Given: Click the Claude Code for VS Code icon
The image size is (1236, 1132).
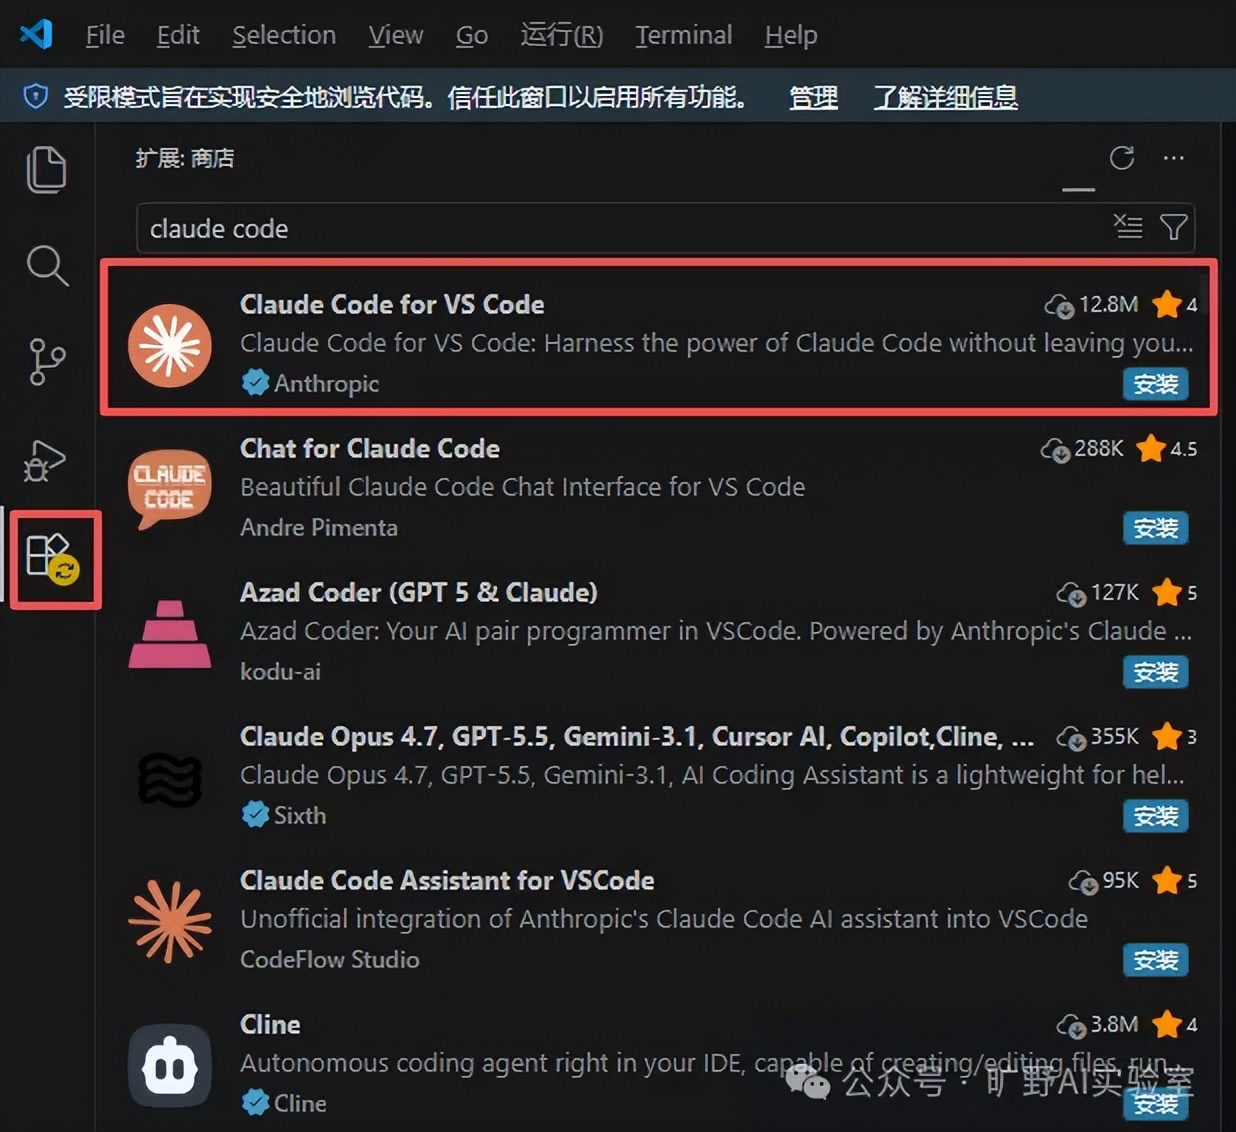Looking at the screenshot, I should click(170, 346).
